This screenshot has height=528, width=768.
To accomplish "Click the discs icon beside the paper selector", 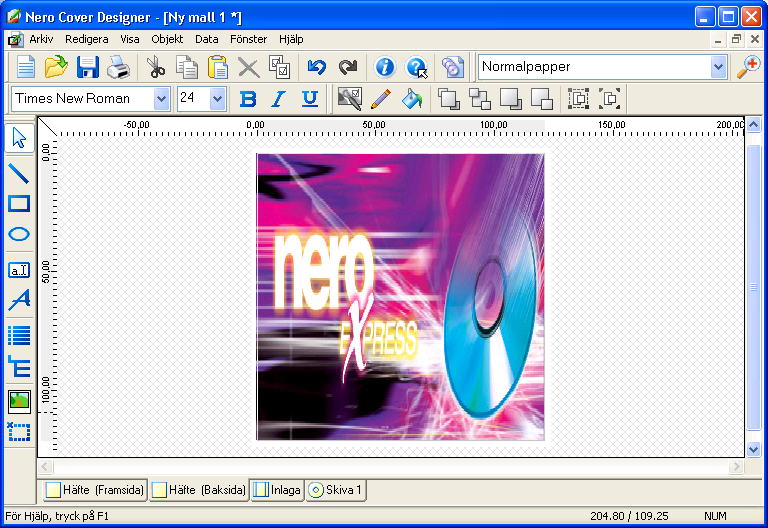I will pyautogui.click(x=453, y=67).
